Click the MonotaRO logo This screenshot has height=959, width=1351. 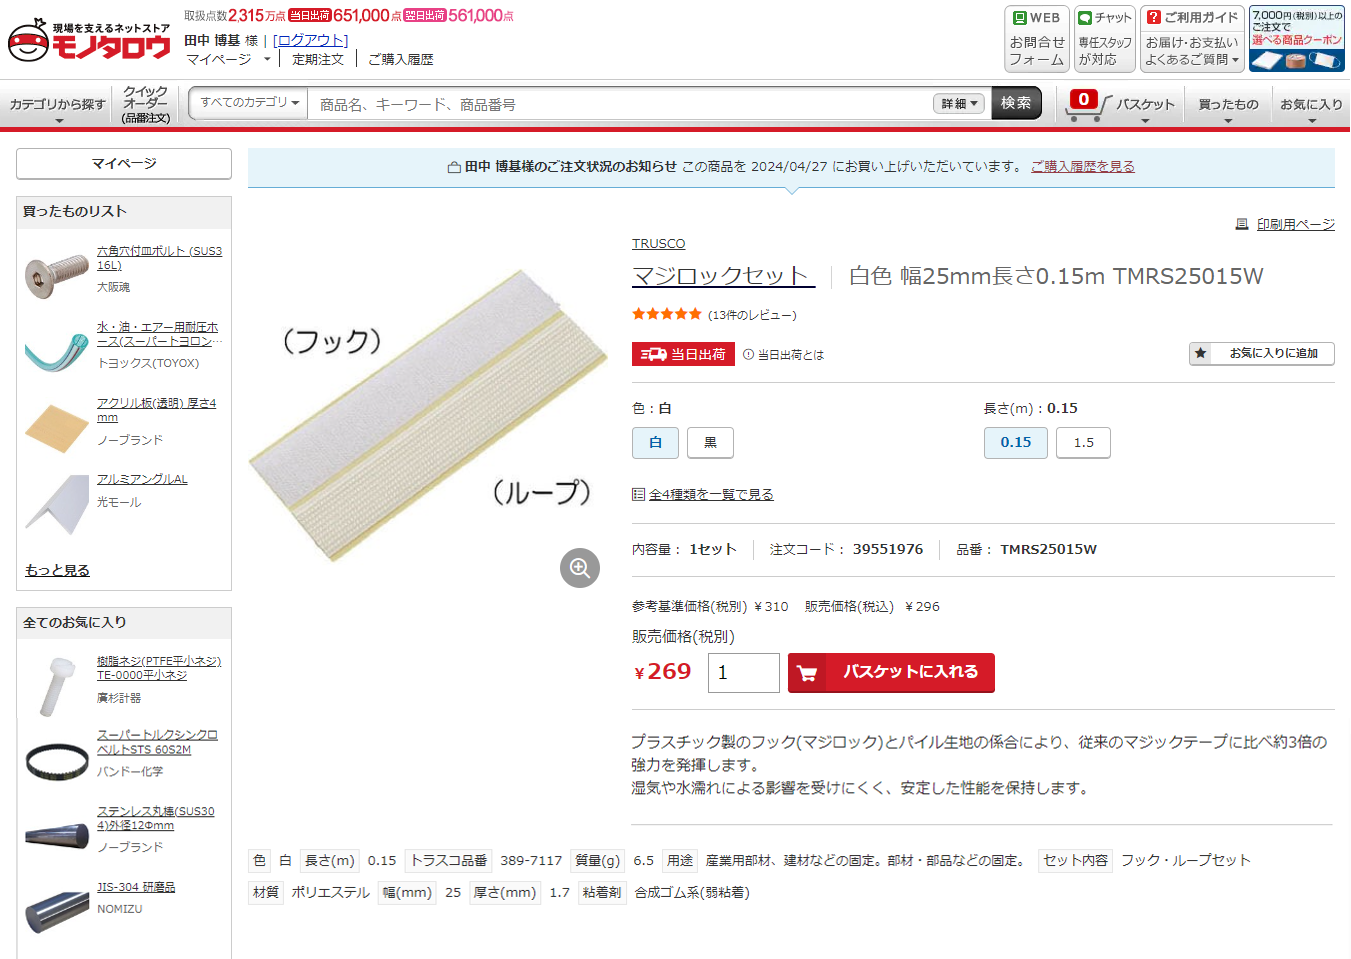pyautogui.click(x=89, y=40)
